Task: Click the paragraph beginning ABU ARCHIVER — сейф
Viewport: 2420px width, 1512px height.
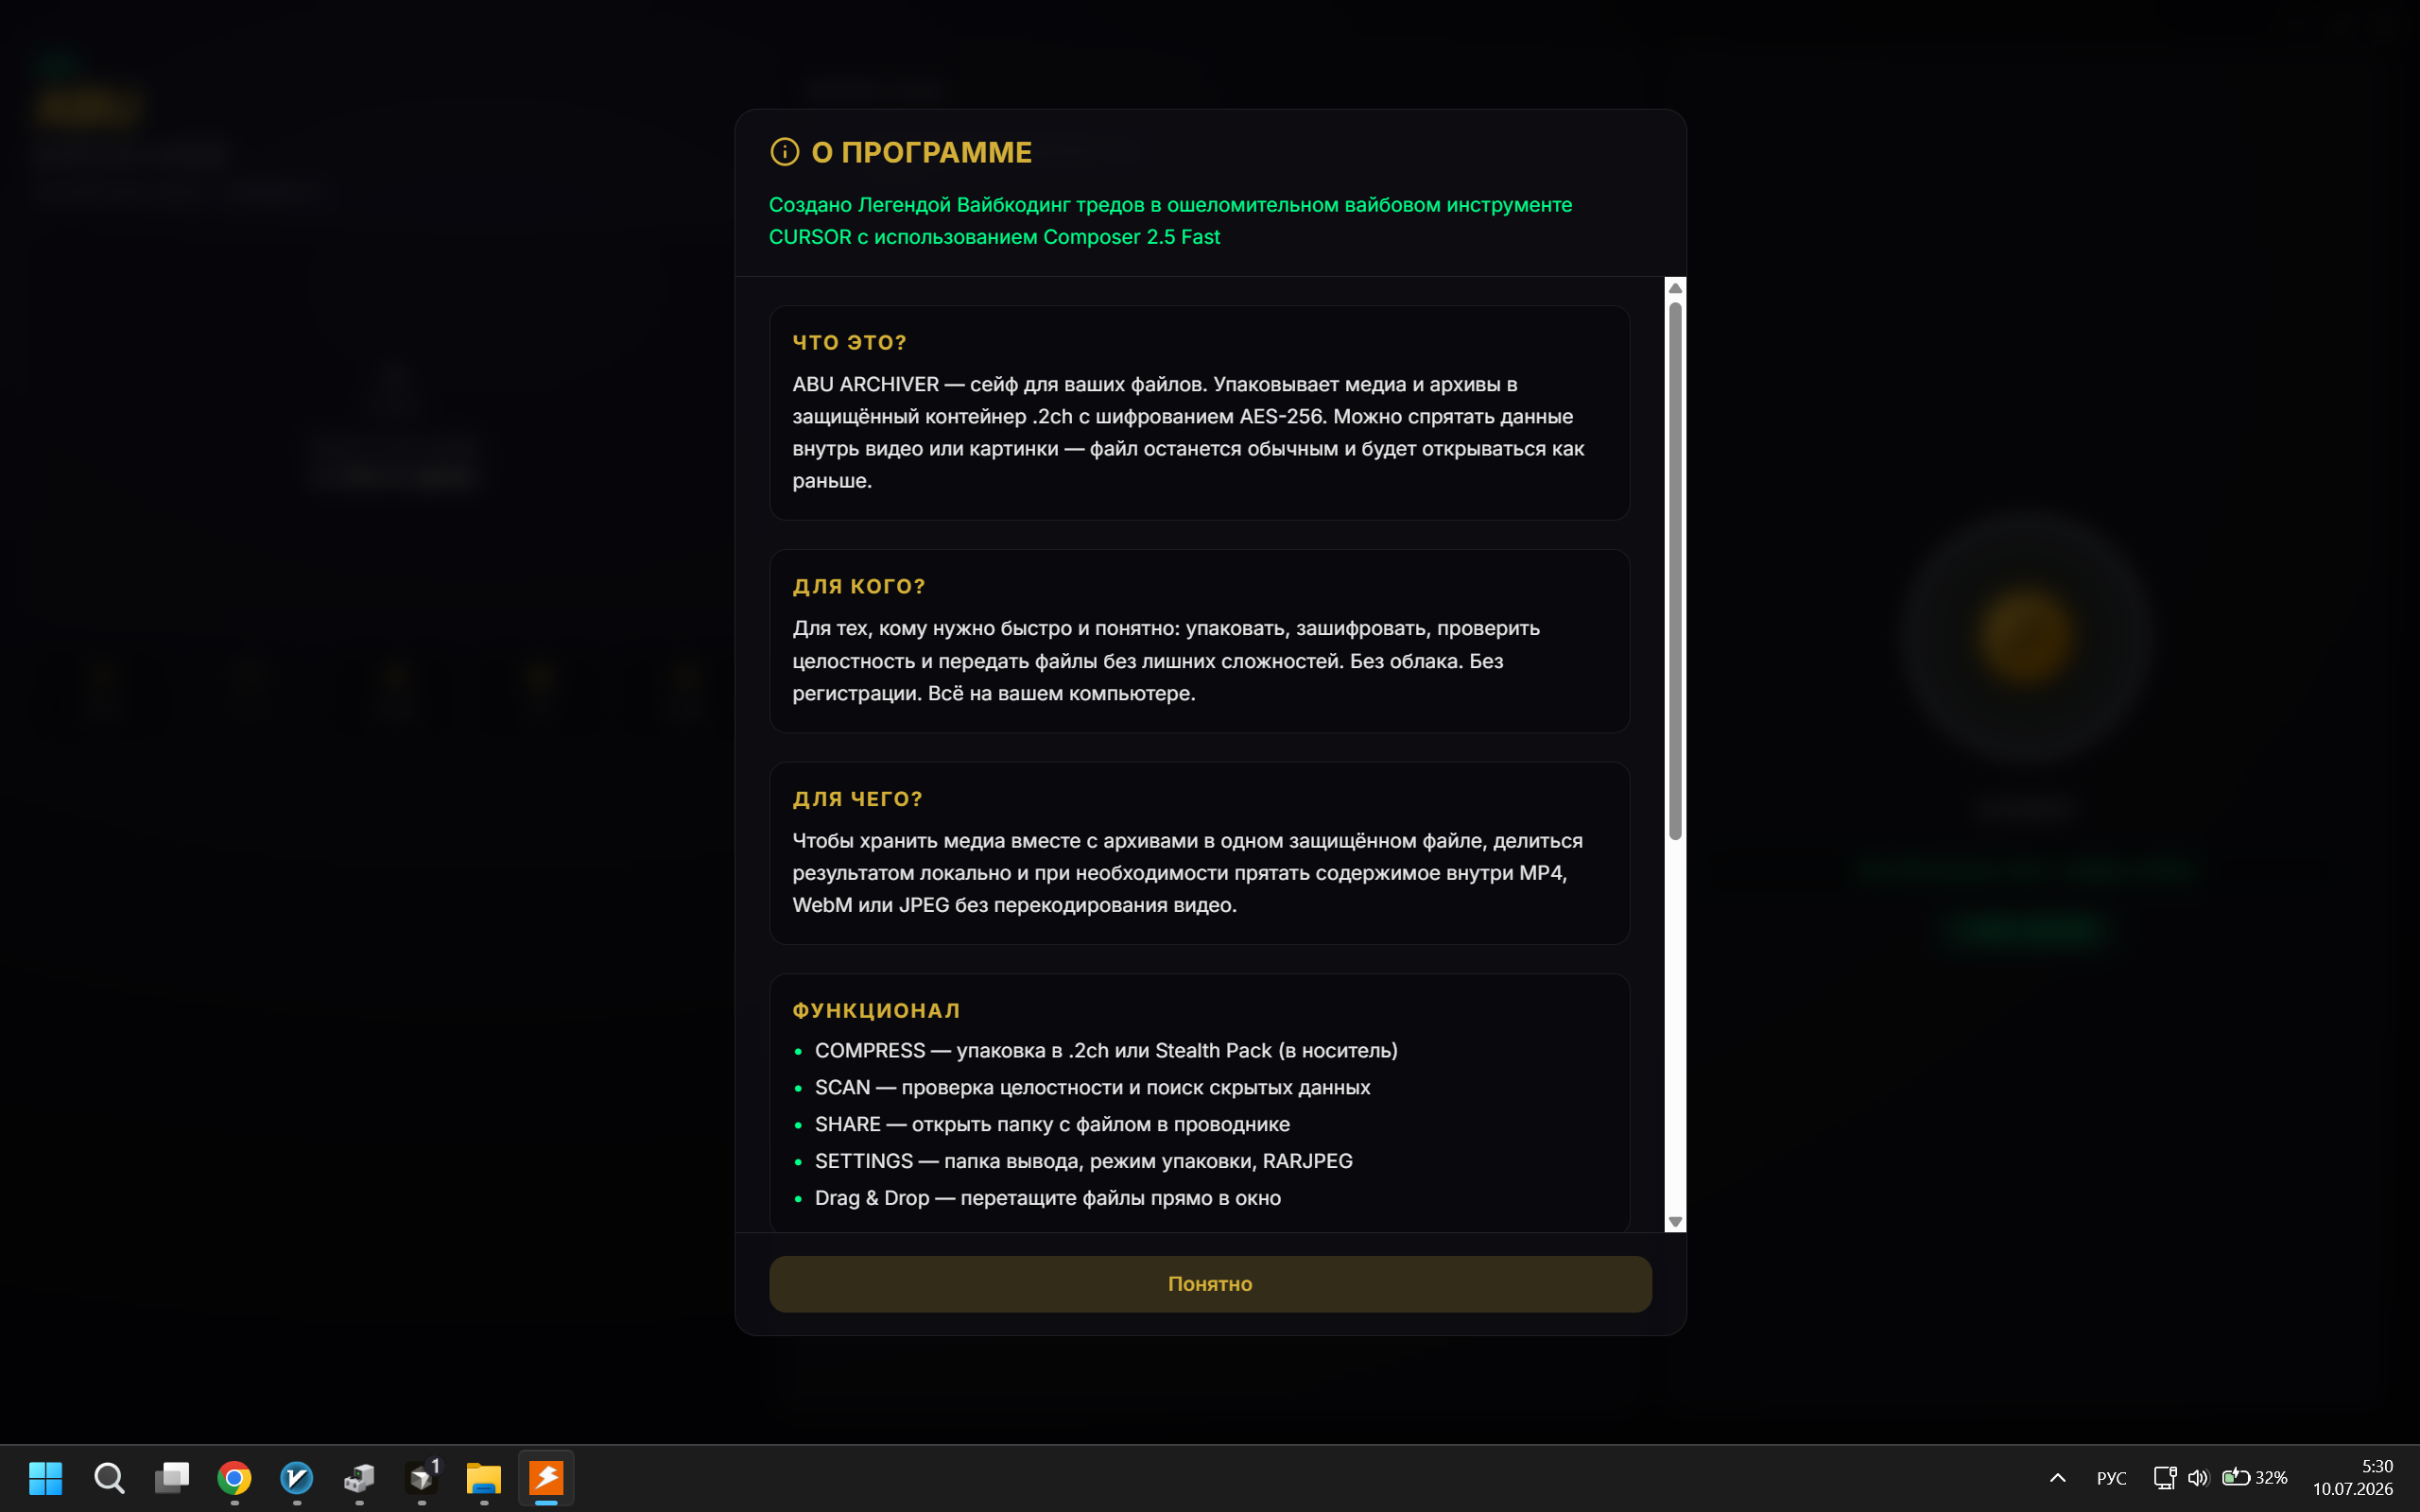Action: (x=1188, y=433)
